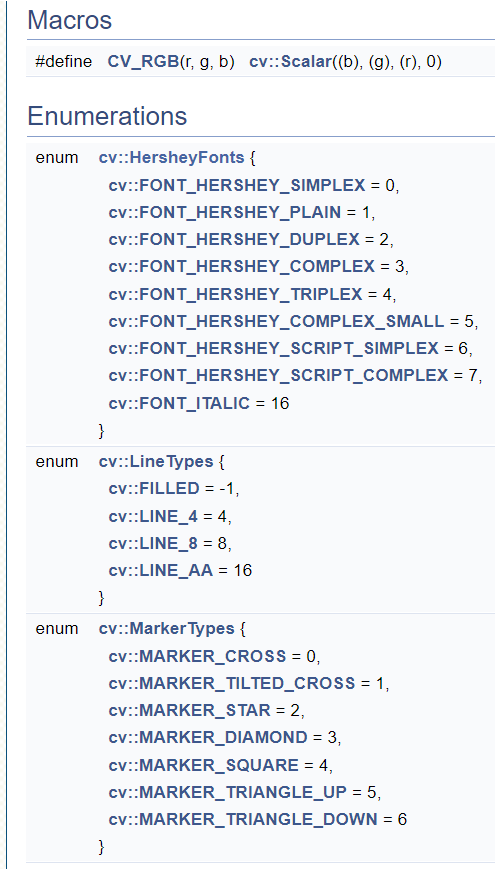Open cv::FONT_HERSHEY_SCRIPT_SIMPLEX link

(274, 348)
